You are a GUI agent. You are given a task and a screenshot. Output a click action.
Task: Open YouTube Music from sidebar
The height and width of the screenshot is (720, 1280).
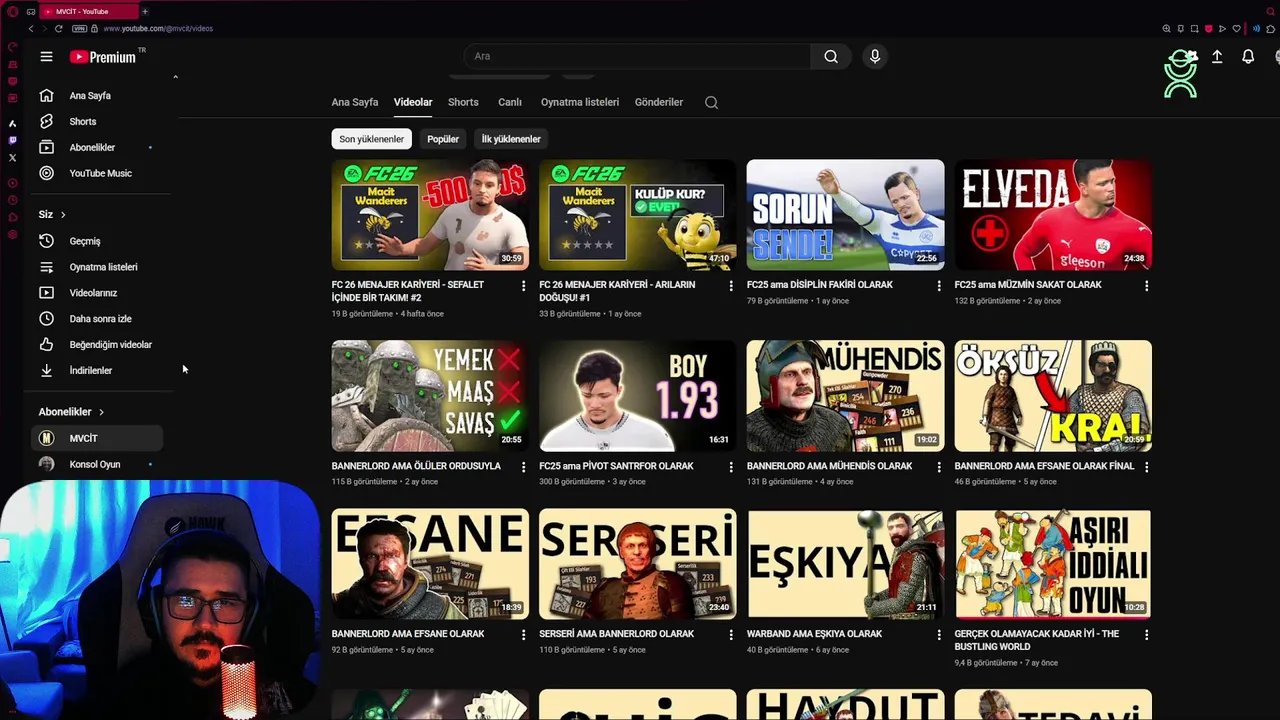[x=96, y=174]
